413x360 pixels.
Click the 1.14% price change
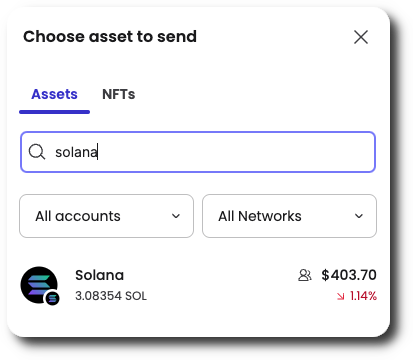pyautogui.click(x=363, y=296)
